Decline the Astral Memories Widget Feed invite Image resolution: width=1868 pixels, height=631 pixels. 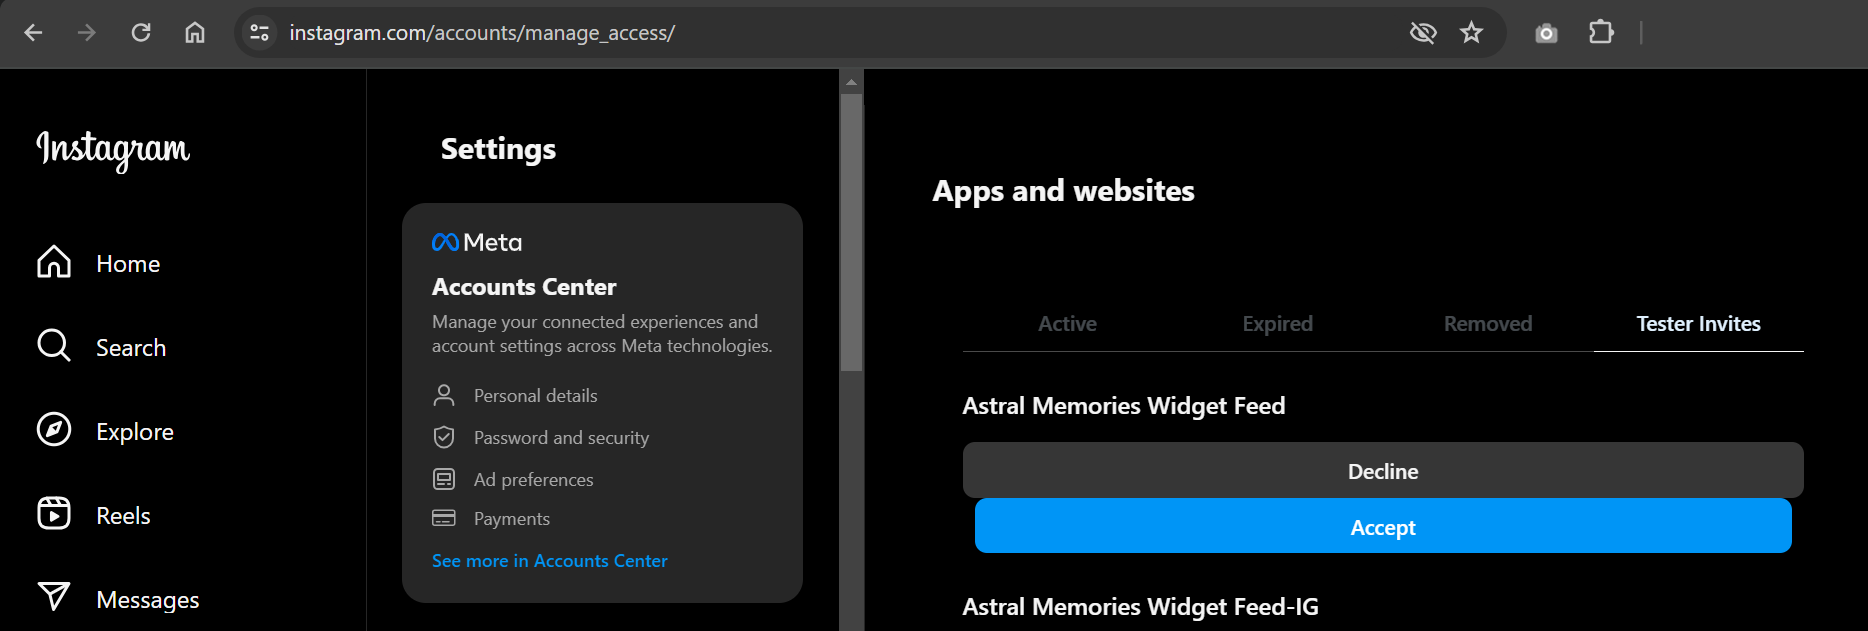coord(1382,471)
